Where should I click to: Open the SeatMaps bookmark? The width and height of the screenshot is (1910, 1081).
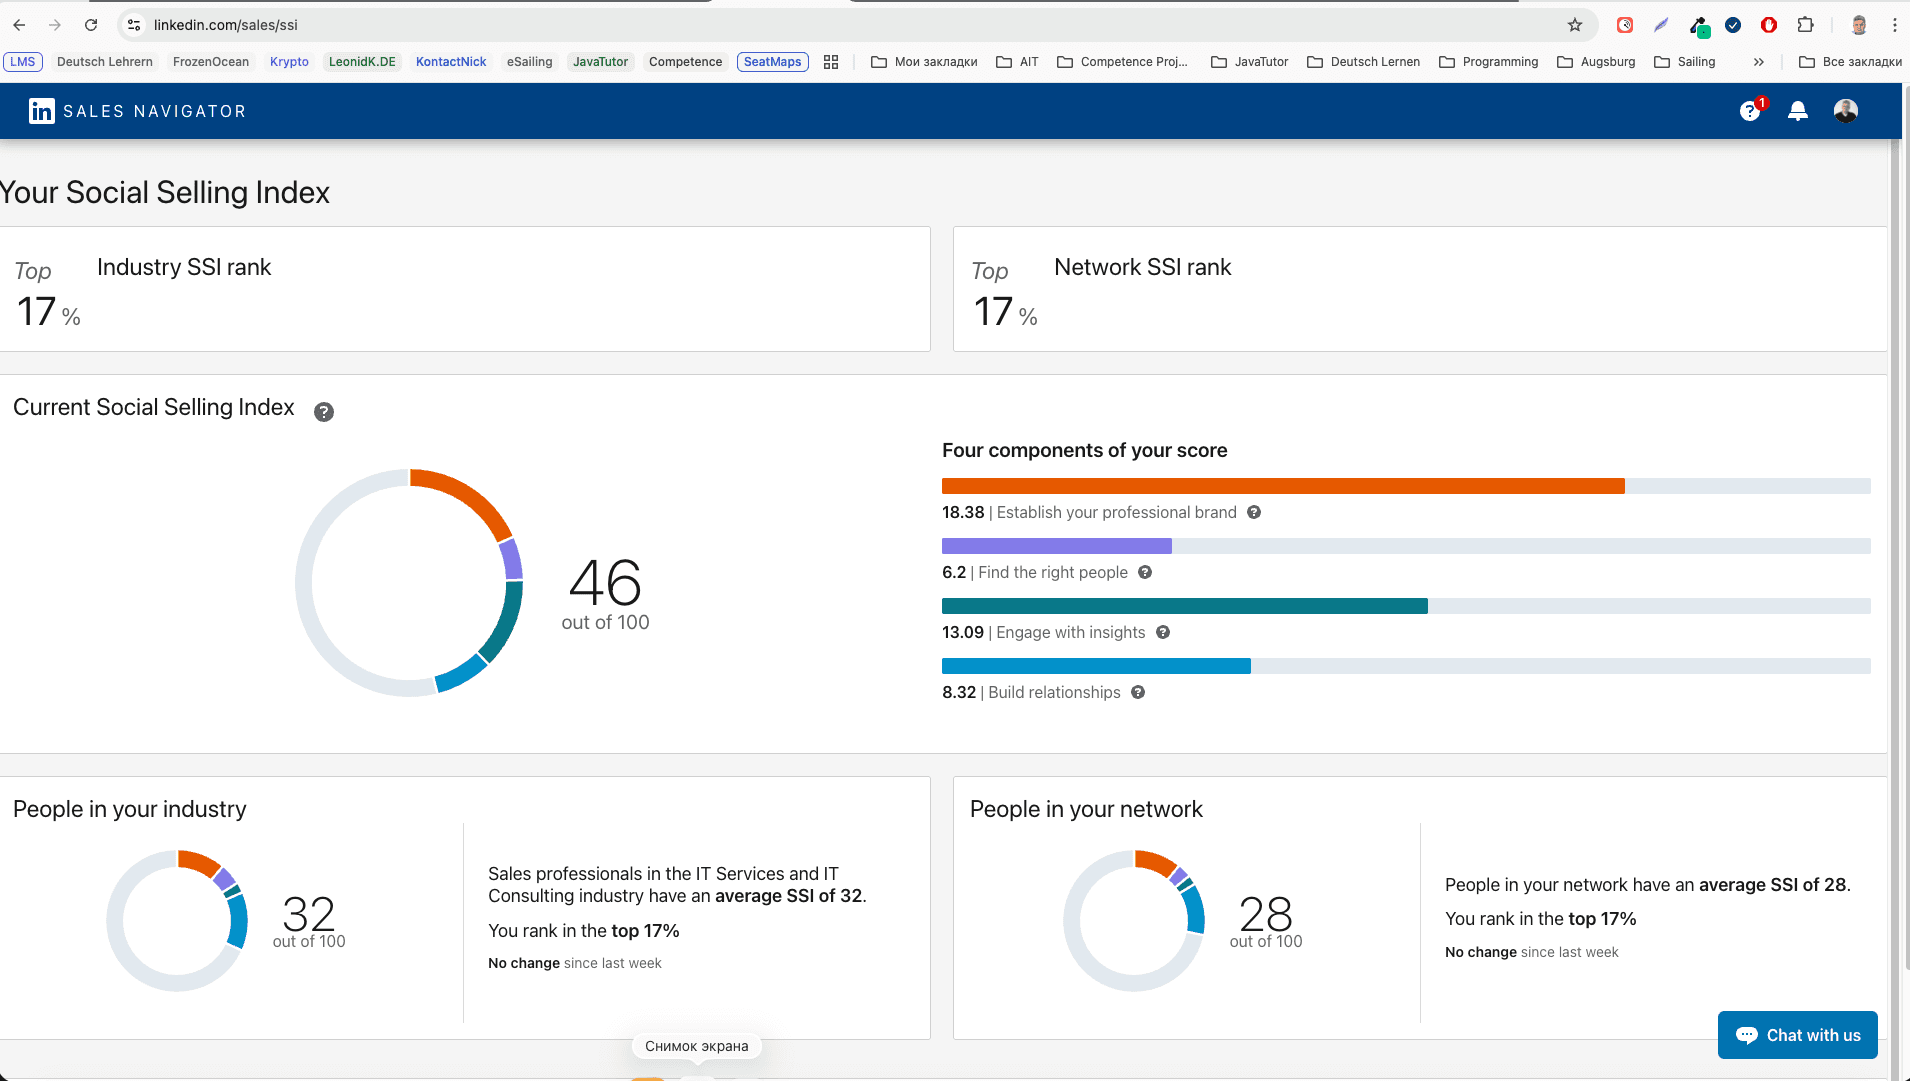click(x=772, y=62)
